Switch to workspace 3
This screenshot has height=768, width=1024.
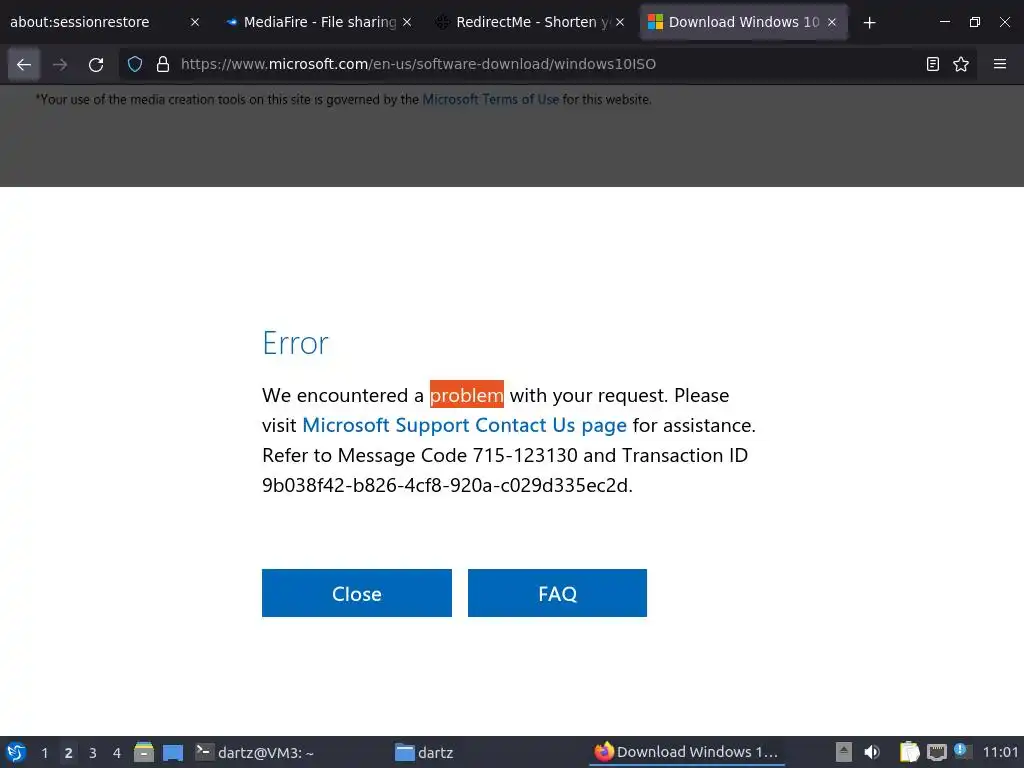[92, 753]
